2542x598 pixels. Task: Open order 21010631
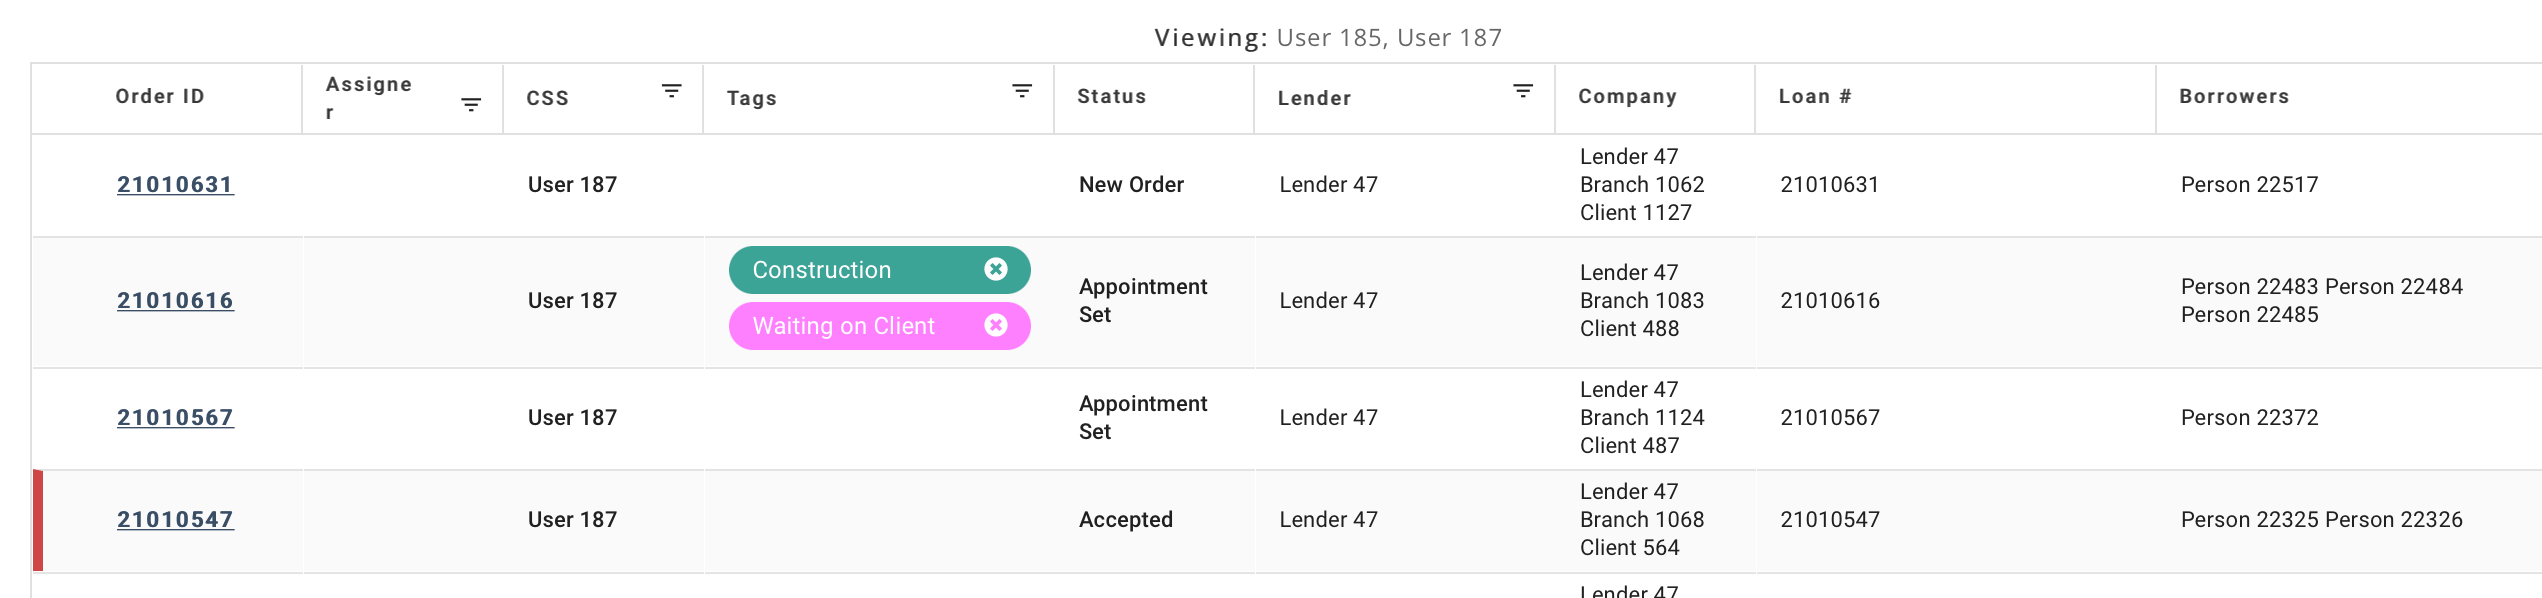[175, 185]
